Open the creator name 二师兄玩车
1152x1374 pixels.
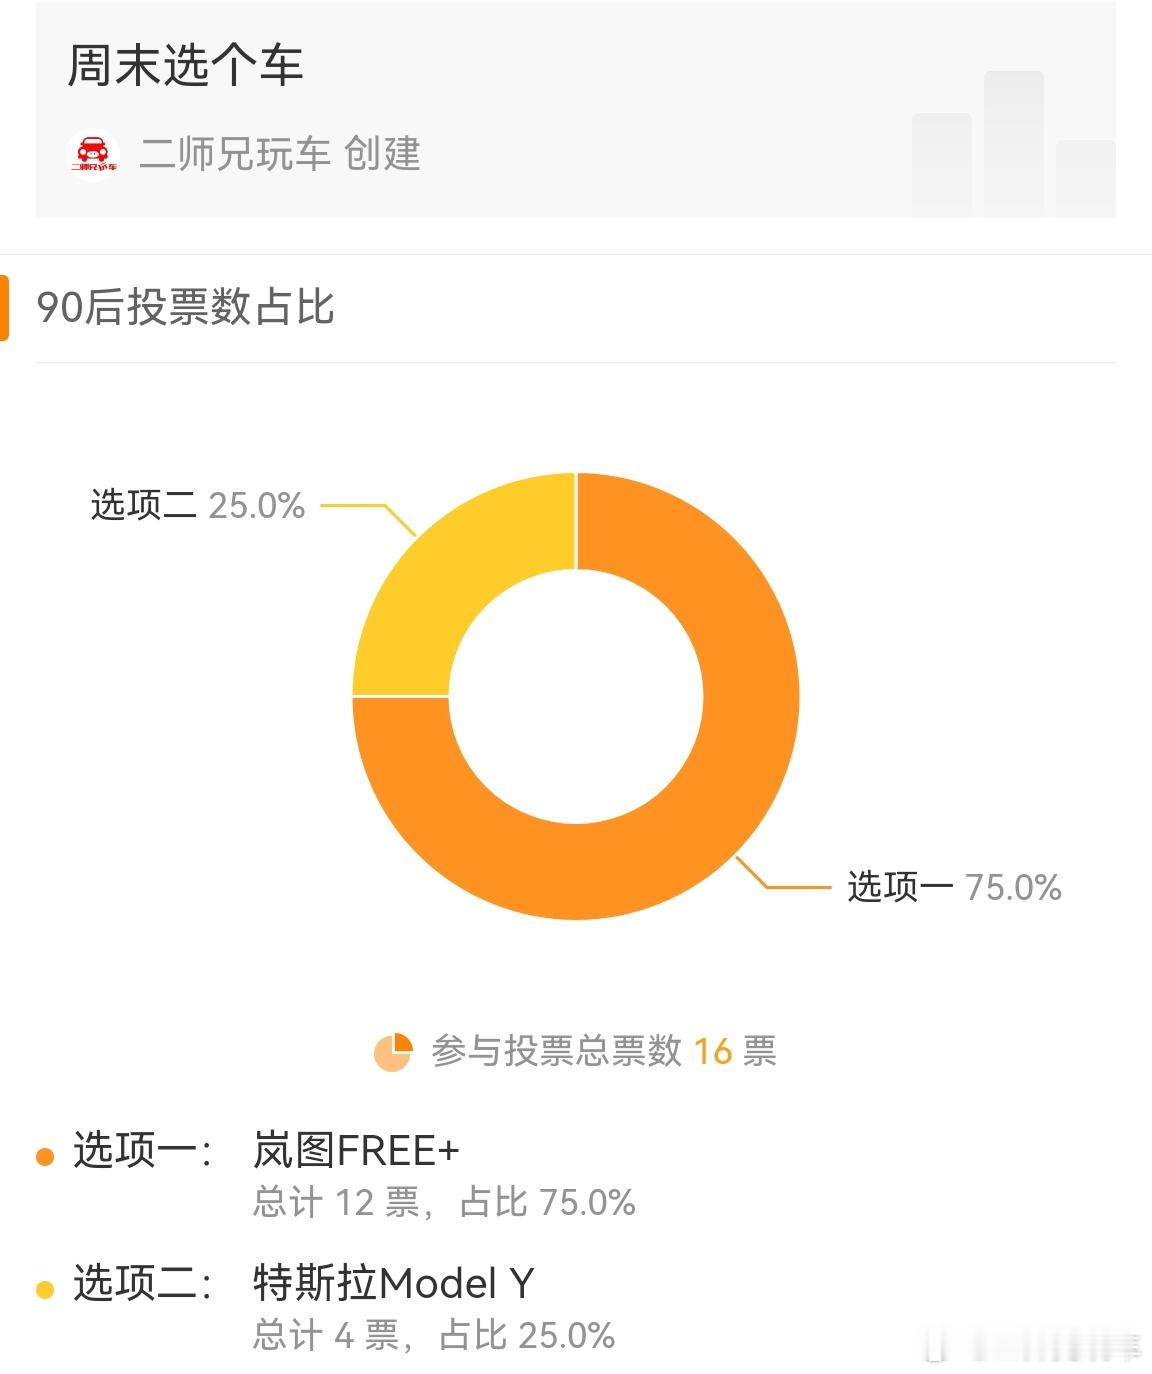tap(235, 154)
